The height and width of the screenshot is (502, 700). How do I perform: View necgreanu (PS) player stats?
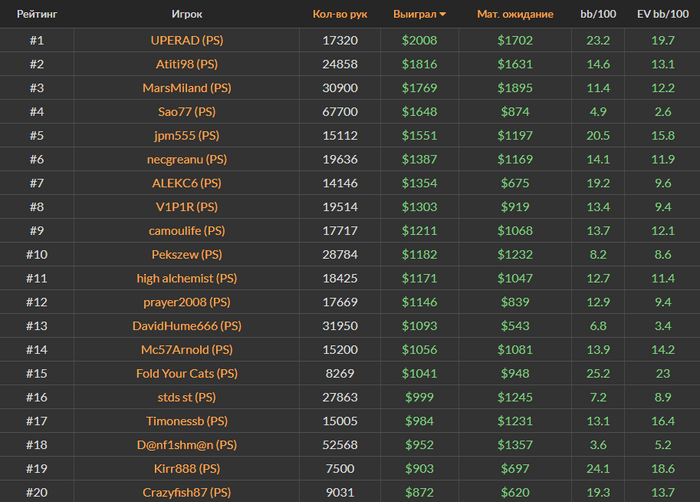(x=186, y=159)
